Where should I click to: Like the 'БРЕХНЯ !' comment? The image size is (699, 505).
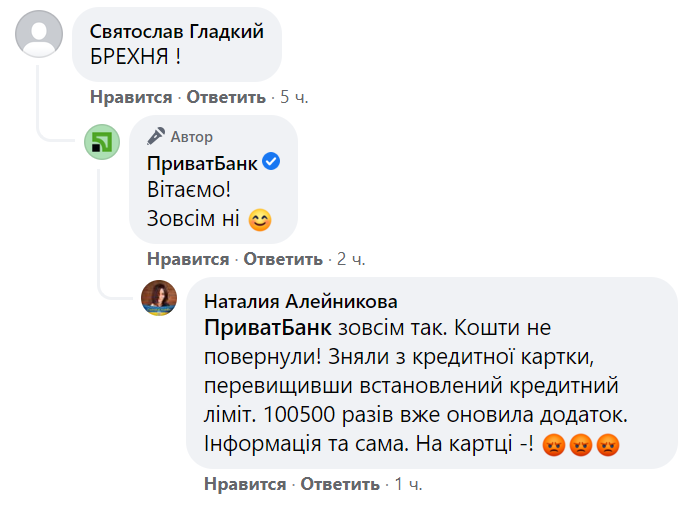[x=132, y=97]
